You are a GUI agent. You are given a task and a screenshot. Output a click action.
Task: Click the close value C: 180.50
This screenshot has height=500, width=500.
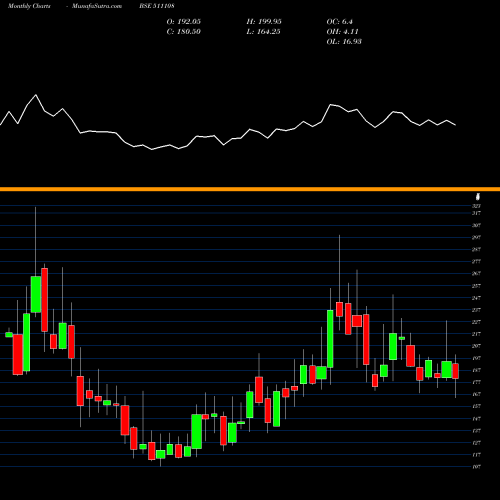pyautogui.click(x=183, y=32)
